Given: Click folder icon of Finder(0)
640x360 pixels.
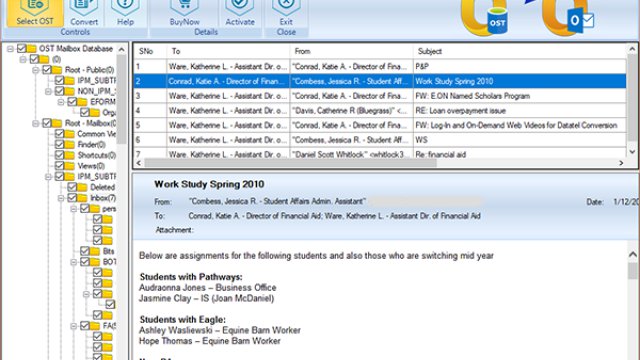Looking at the screenshot, I should tap(70, 144).
